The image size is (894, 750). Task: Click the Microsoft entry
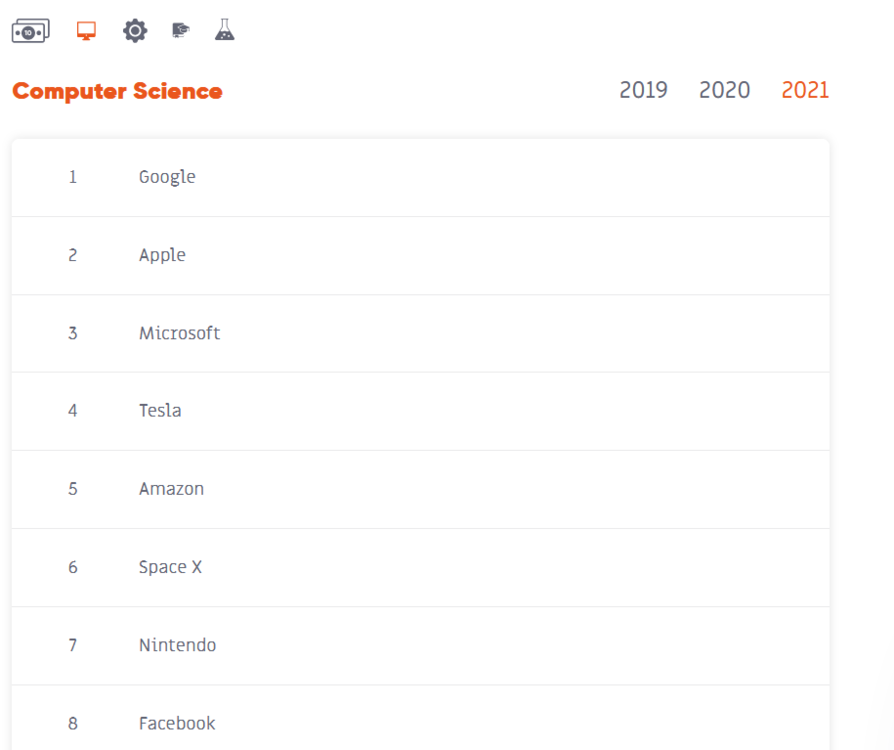pos(179,333)
